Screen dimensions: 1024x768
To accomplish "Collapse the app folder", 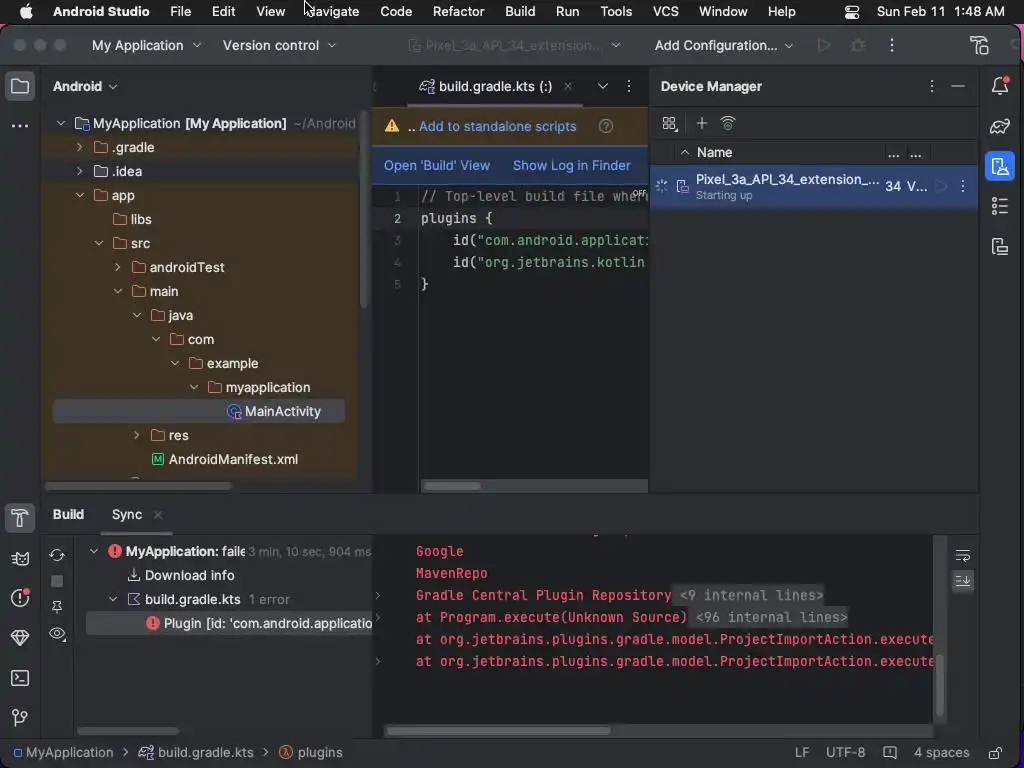I will (x=80, y=195).
